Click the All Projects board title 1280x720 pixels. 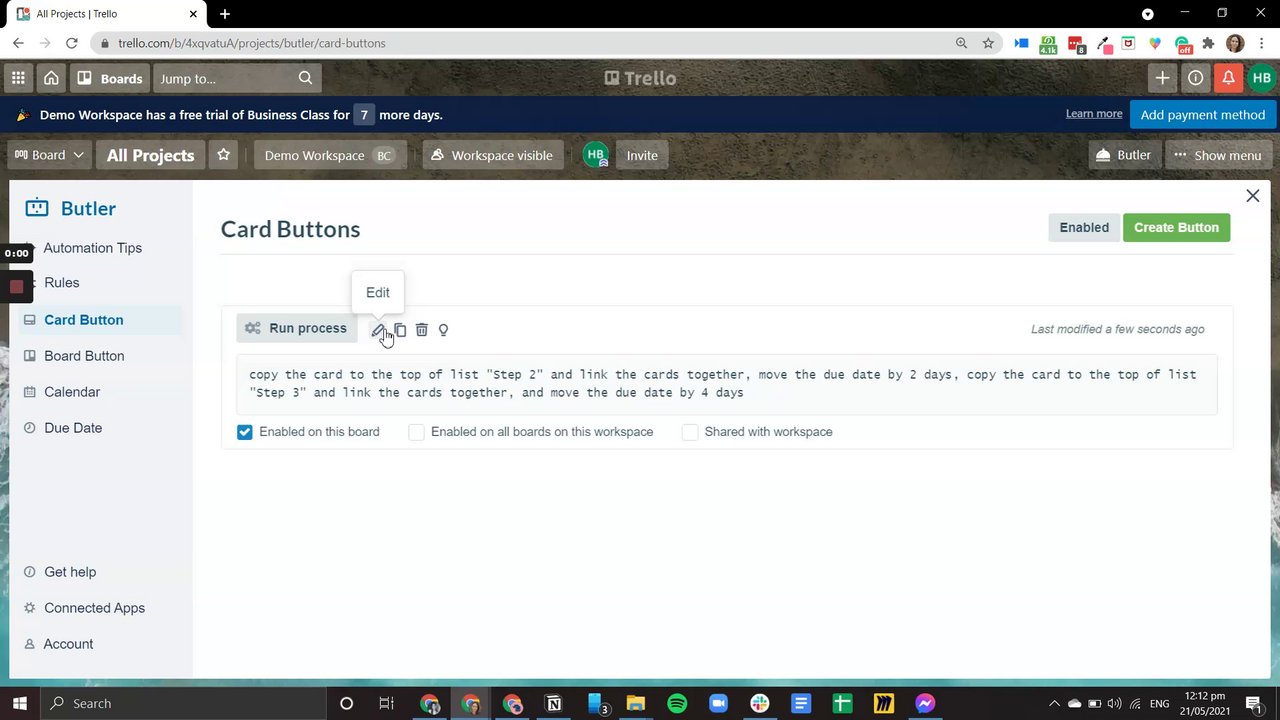click(x=150, y=155)
